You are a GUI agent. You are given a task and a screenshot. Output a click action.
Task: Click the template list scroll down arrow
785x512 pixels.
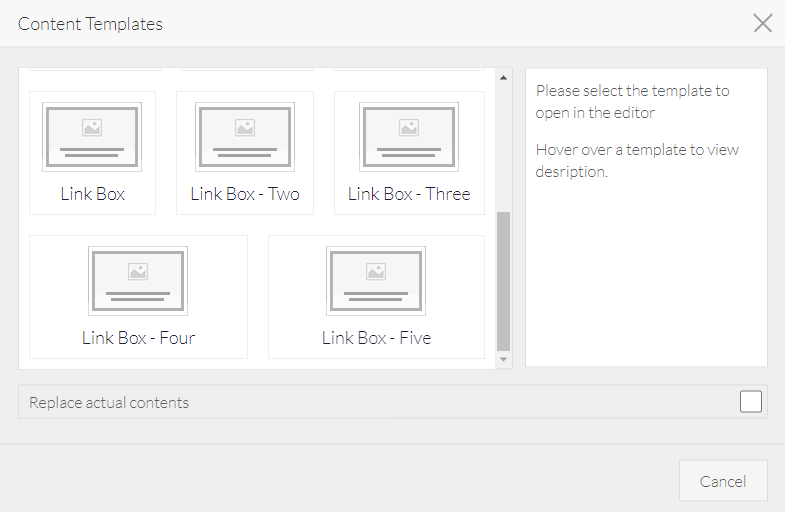(504, 359)
